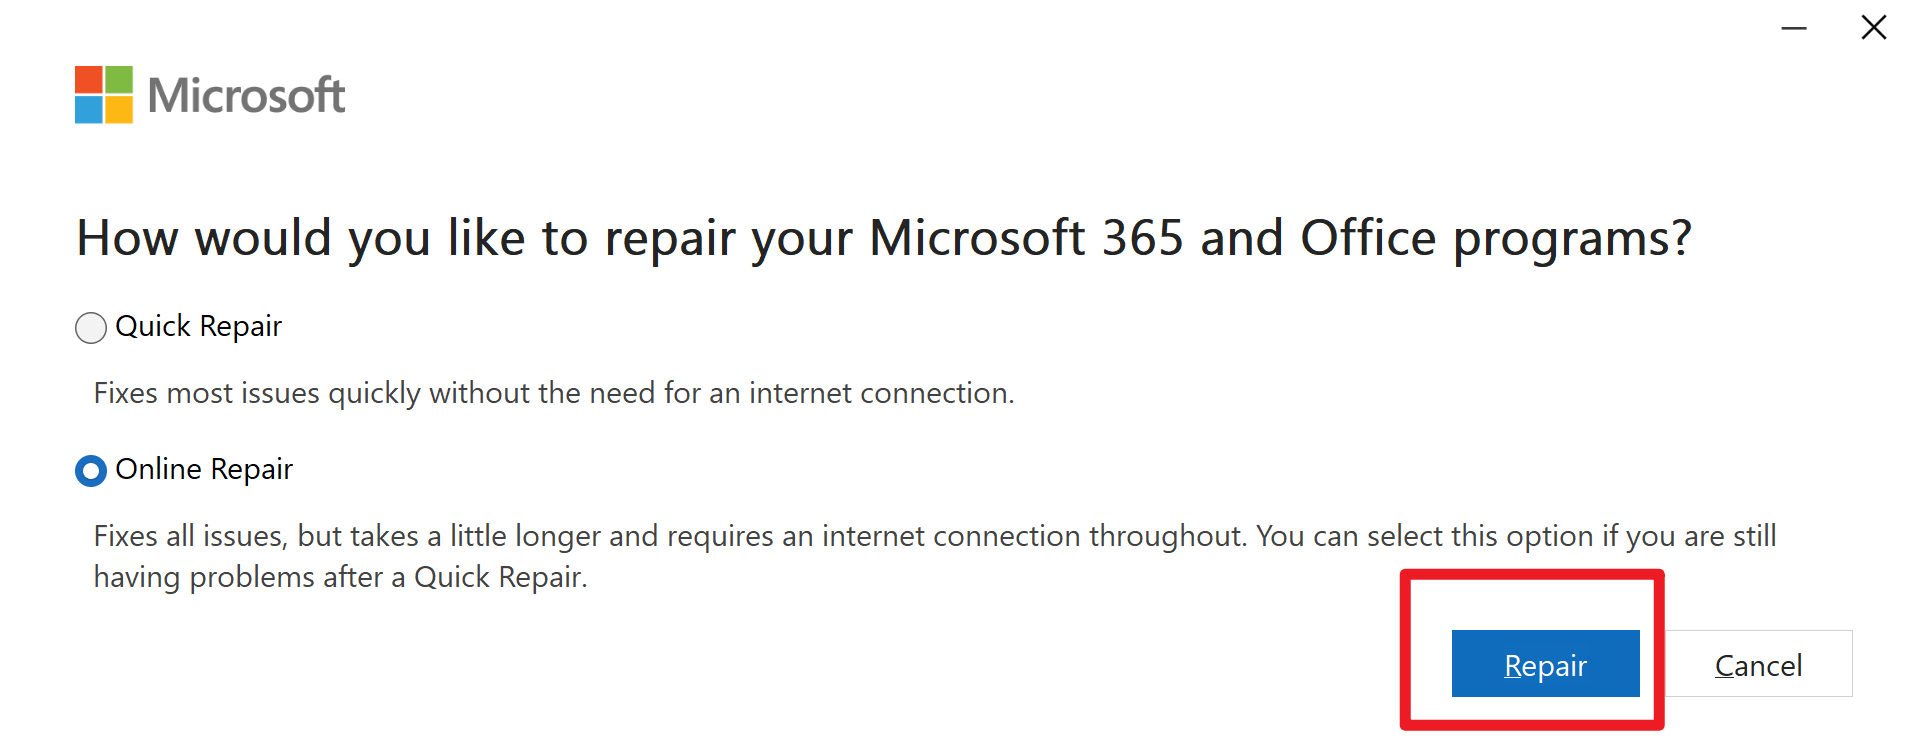Image resolution: width=1923 pixels, height=750 pixels.
Task: Click the red square of Microsoft logo
Action: coord(89,80)
